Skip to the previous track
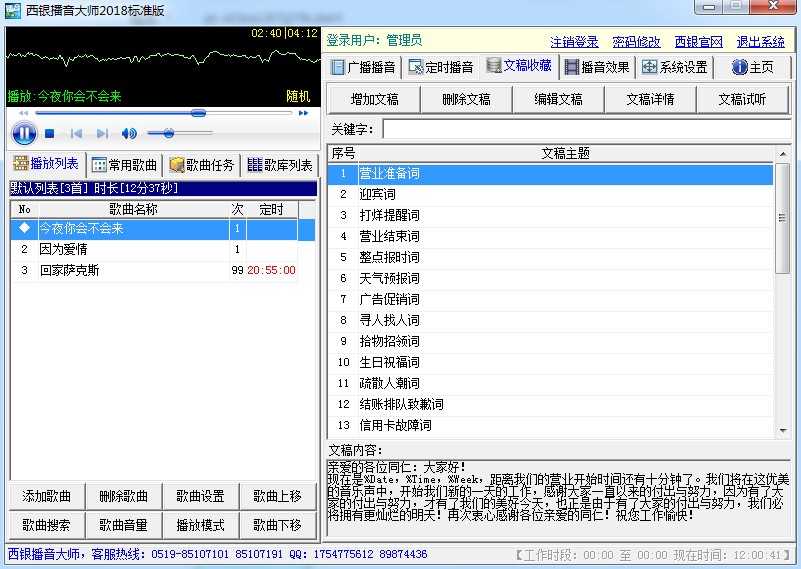The width and height of the screenshot is (801, 569). click(x=76, y=134)
